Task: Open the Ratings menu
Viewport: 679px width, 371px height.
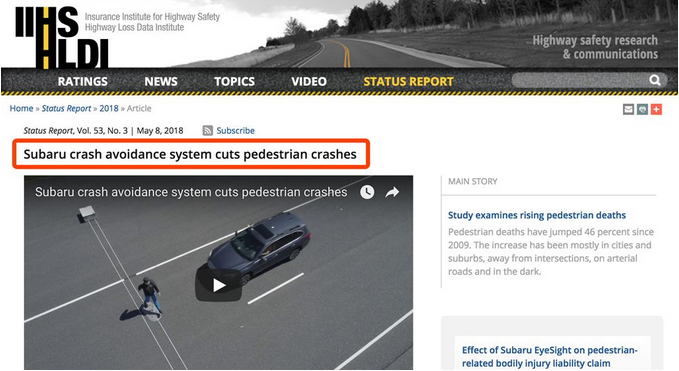Action: [82, 81]
